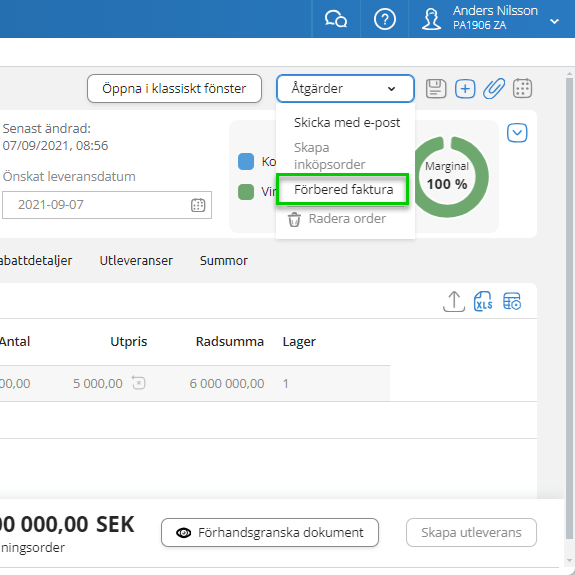Image resolution: width=575 pixels, height=575 pixels.
Task: Choose Skicka med e-post
Action: [347, 122]
